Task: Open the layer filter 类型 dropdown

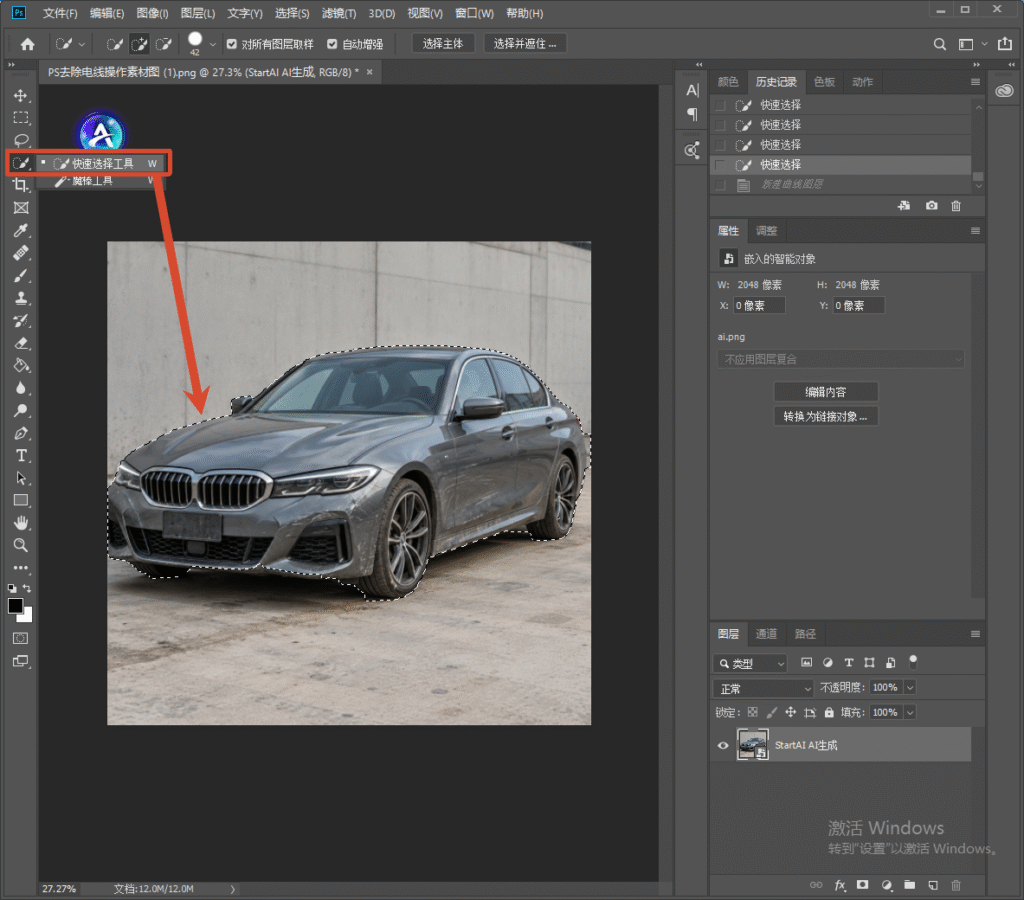Action: 750,664
